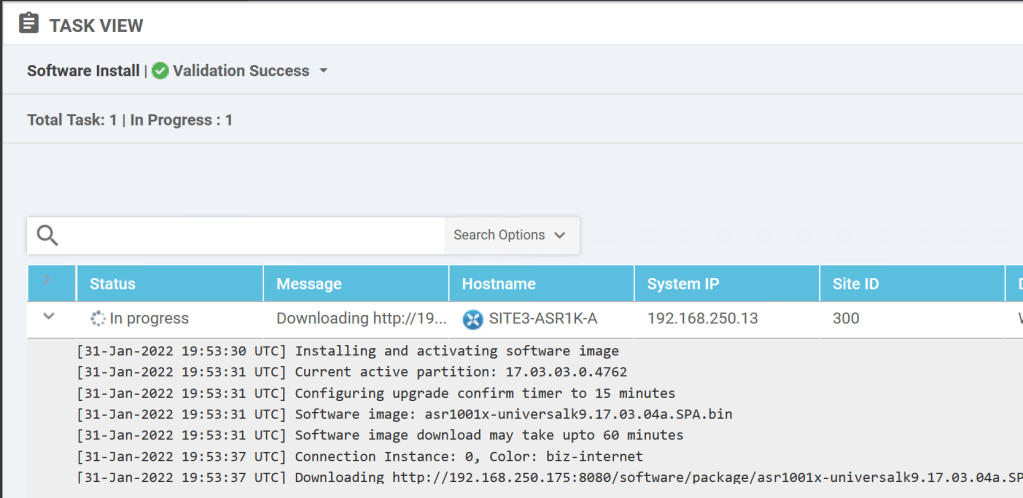The width and height of the screenshot is (1023, 498).
Task: Click the Software Install heading text
Action: point(83,71)
